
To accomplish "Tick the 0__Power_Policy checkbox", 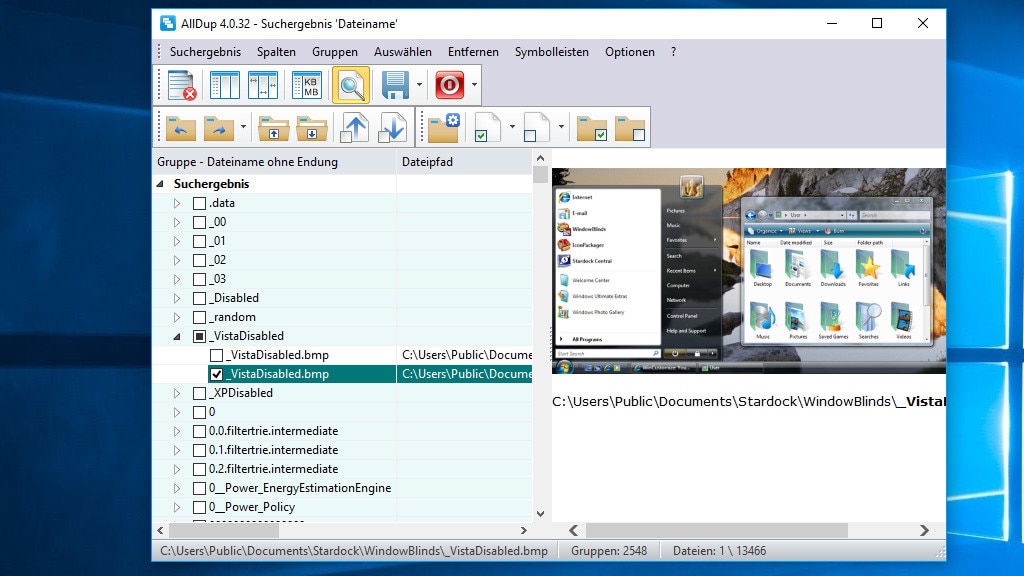I will pos(200,507).
